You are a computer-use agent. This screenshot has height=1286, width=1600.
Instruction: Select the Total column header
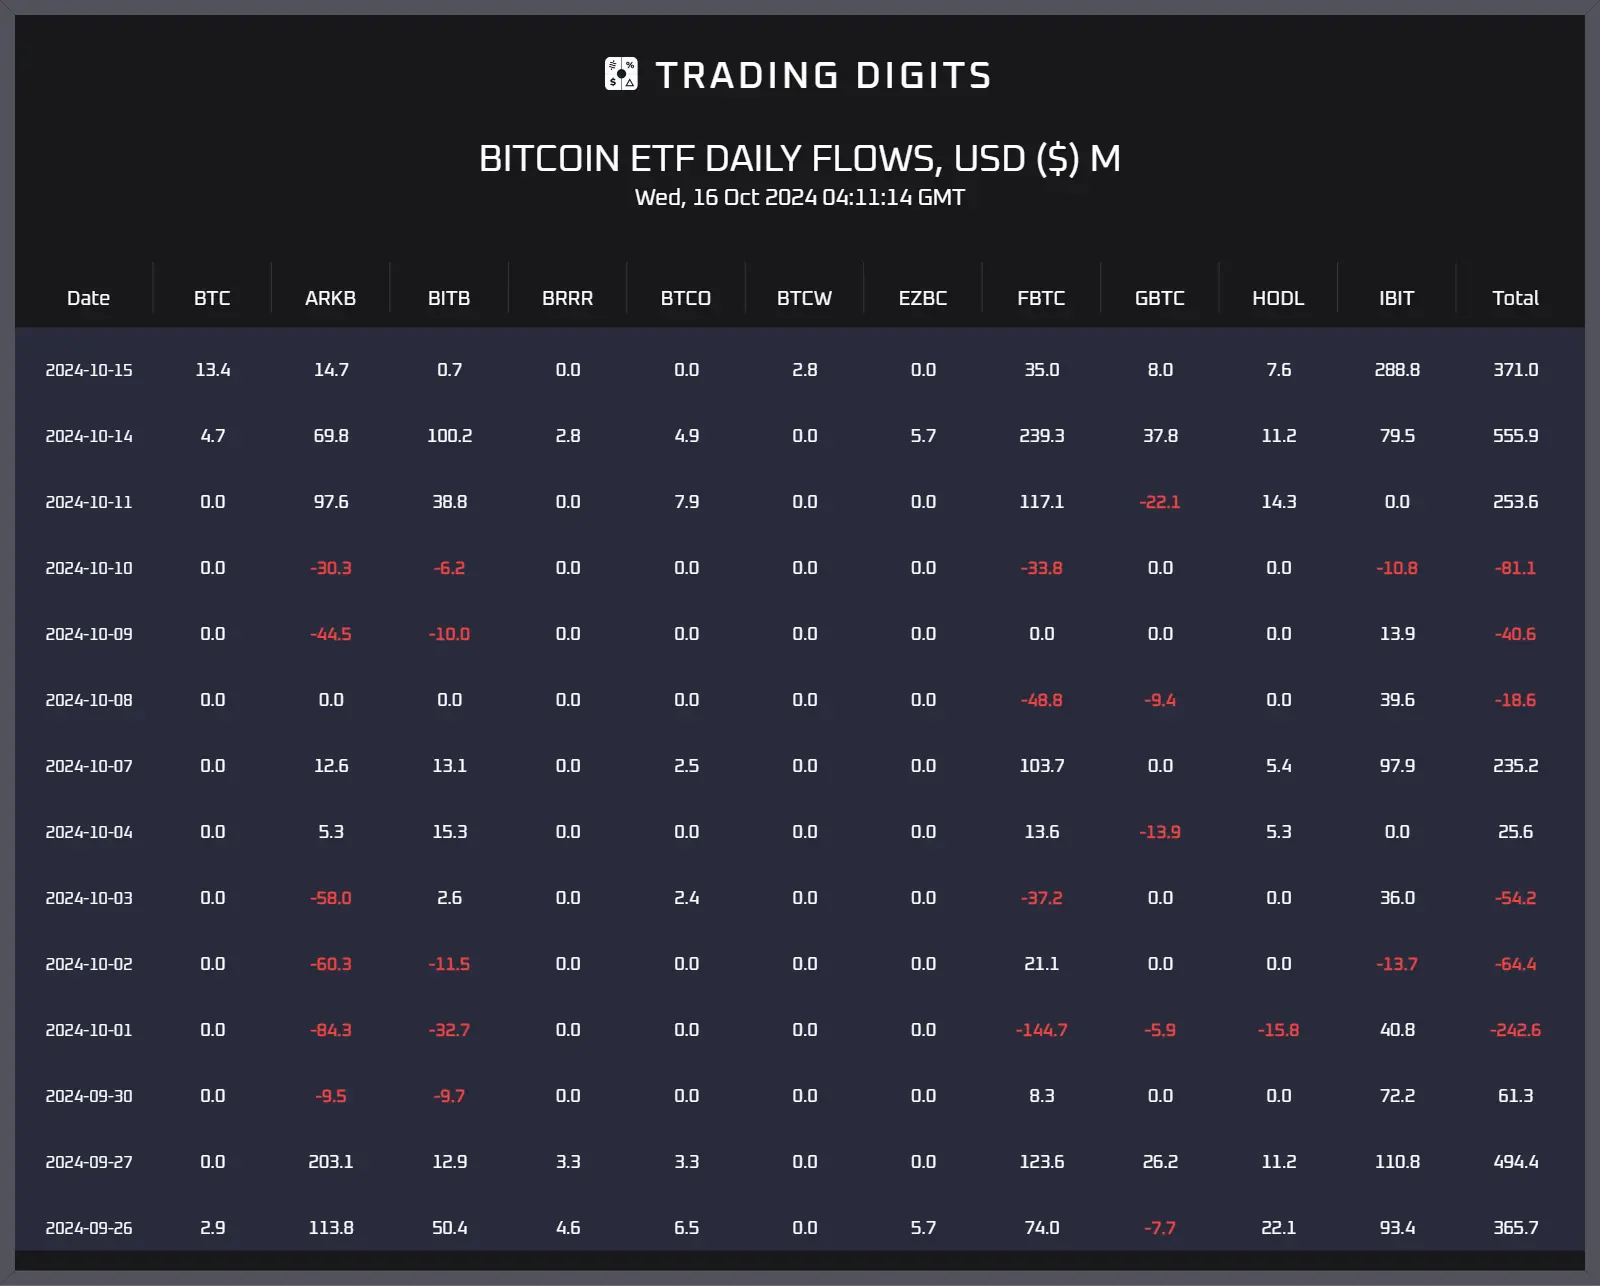(1515, 298)
